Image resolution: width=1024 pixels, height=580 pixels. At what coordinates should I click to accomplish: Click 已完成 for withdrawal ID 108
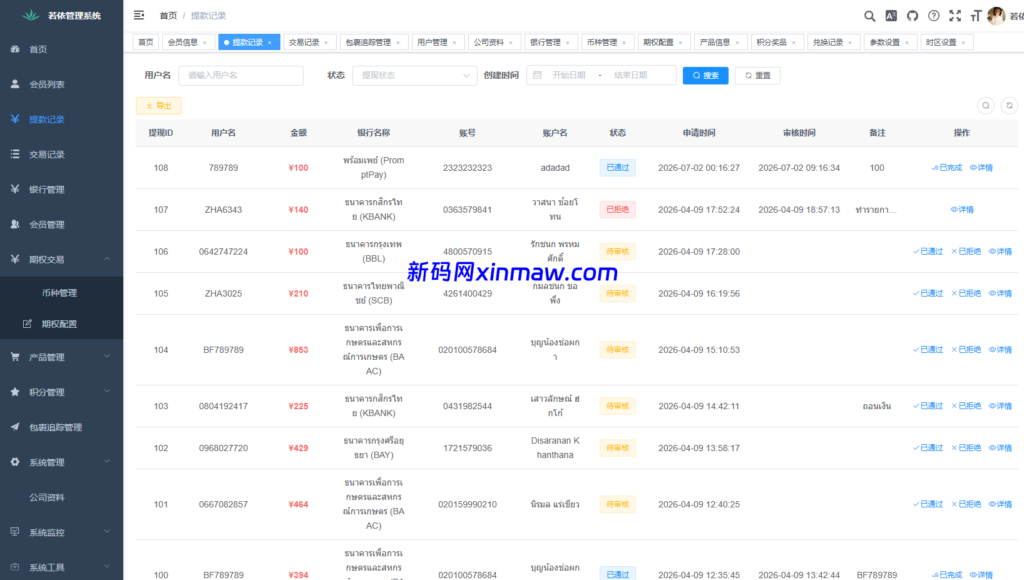[947, 168]
